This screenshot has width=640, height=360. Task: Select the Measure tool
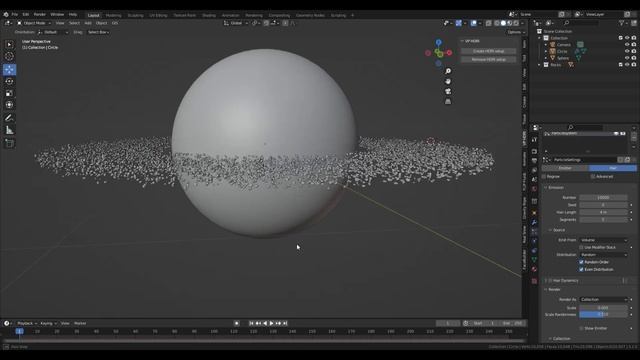9,130
